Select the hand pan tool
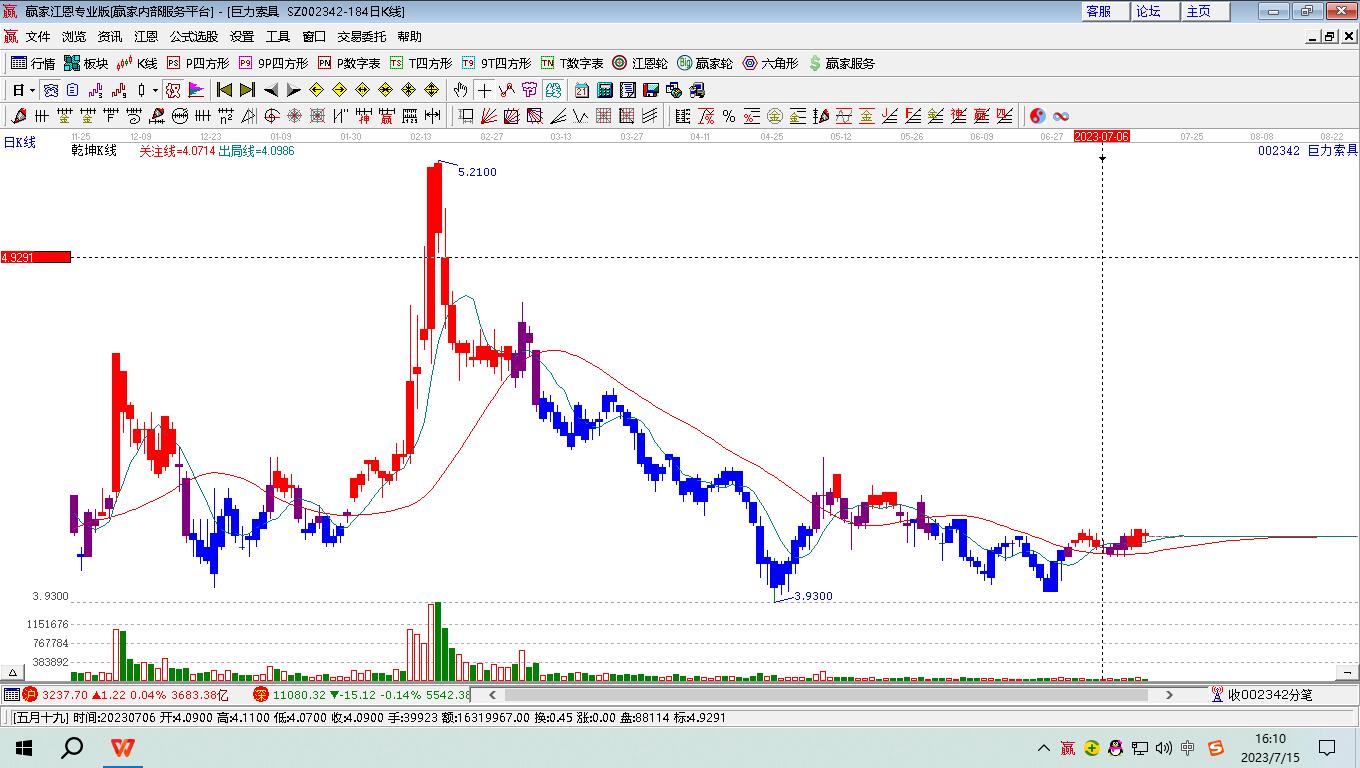 tap(460, 90)
